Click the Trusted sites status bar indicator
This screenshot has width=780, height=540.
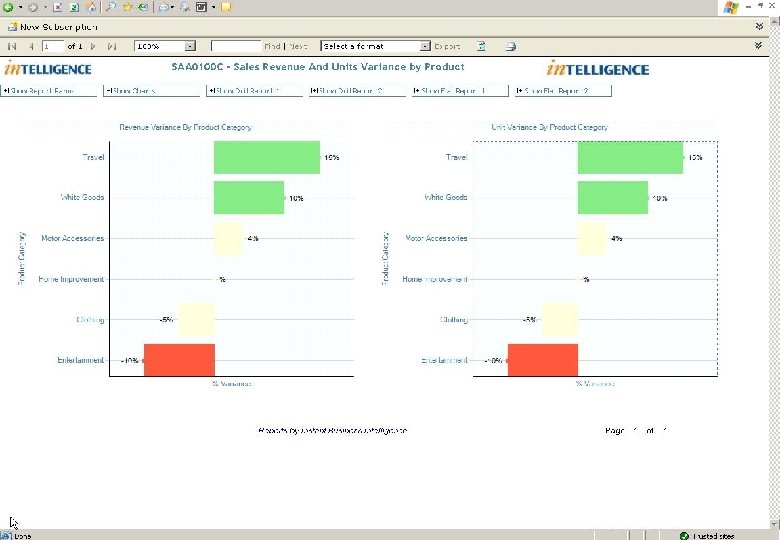coord(707,536)
